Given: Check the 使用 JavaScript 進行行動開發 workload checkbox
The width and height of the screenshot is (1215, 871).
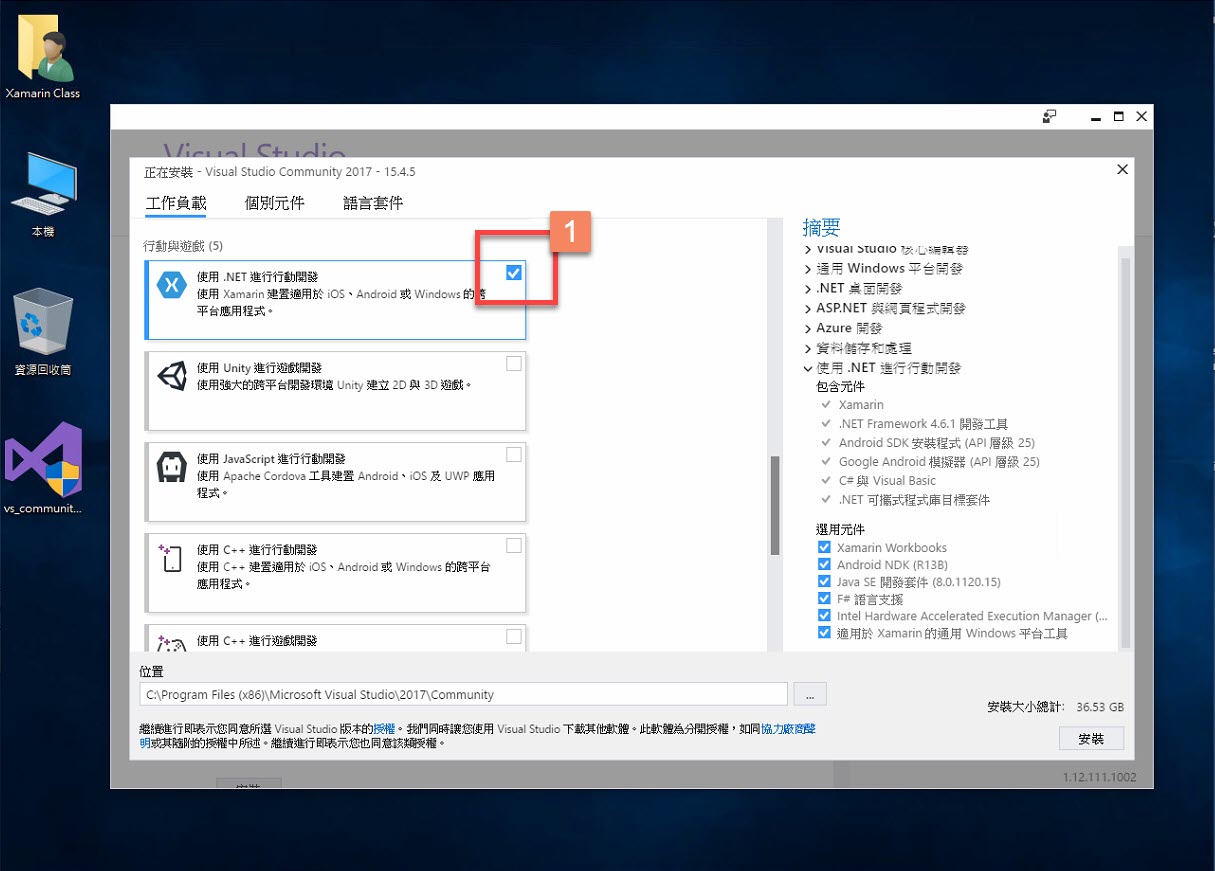Looking at the screenshot, I should pos(514,455).
